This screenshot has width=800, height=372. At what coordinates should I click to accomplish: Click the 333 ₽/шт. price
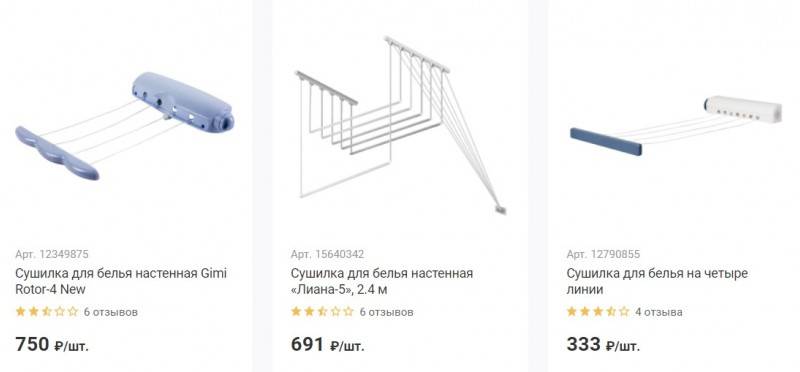[603, 345]
